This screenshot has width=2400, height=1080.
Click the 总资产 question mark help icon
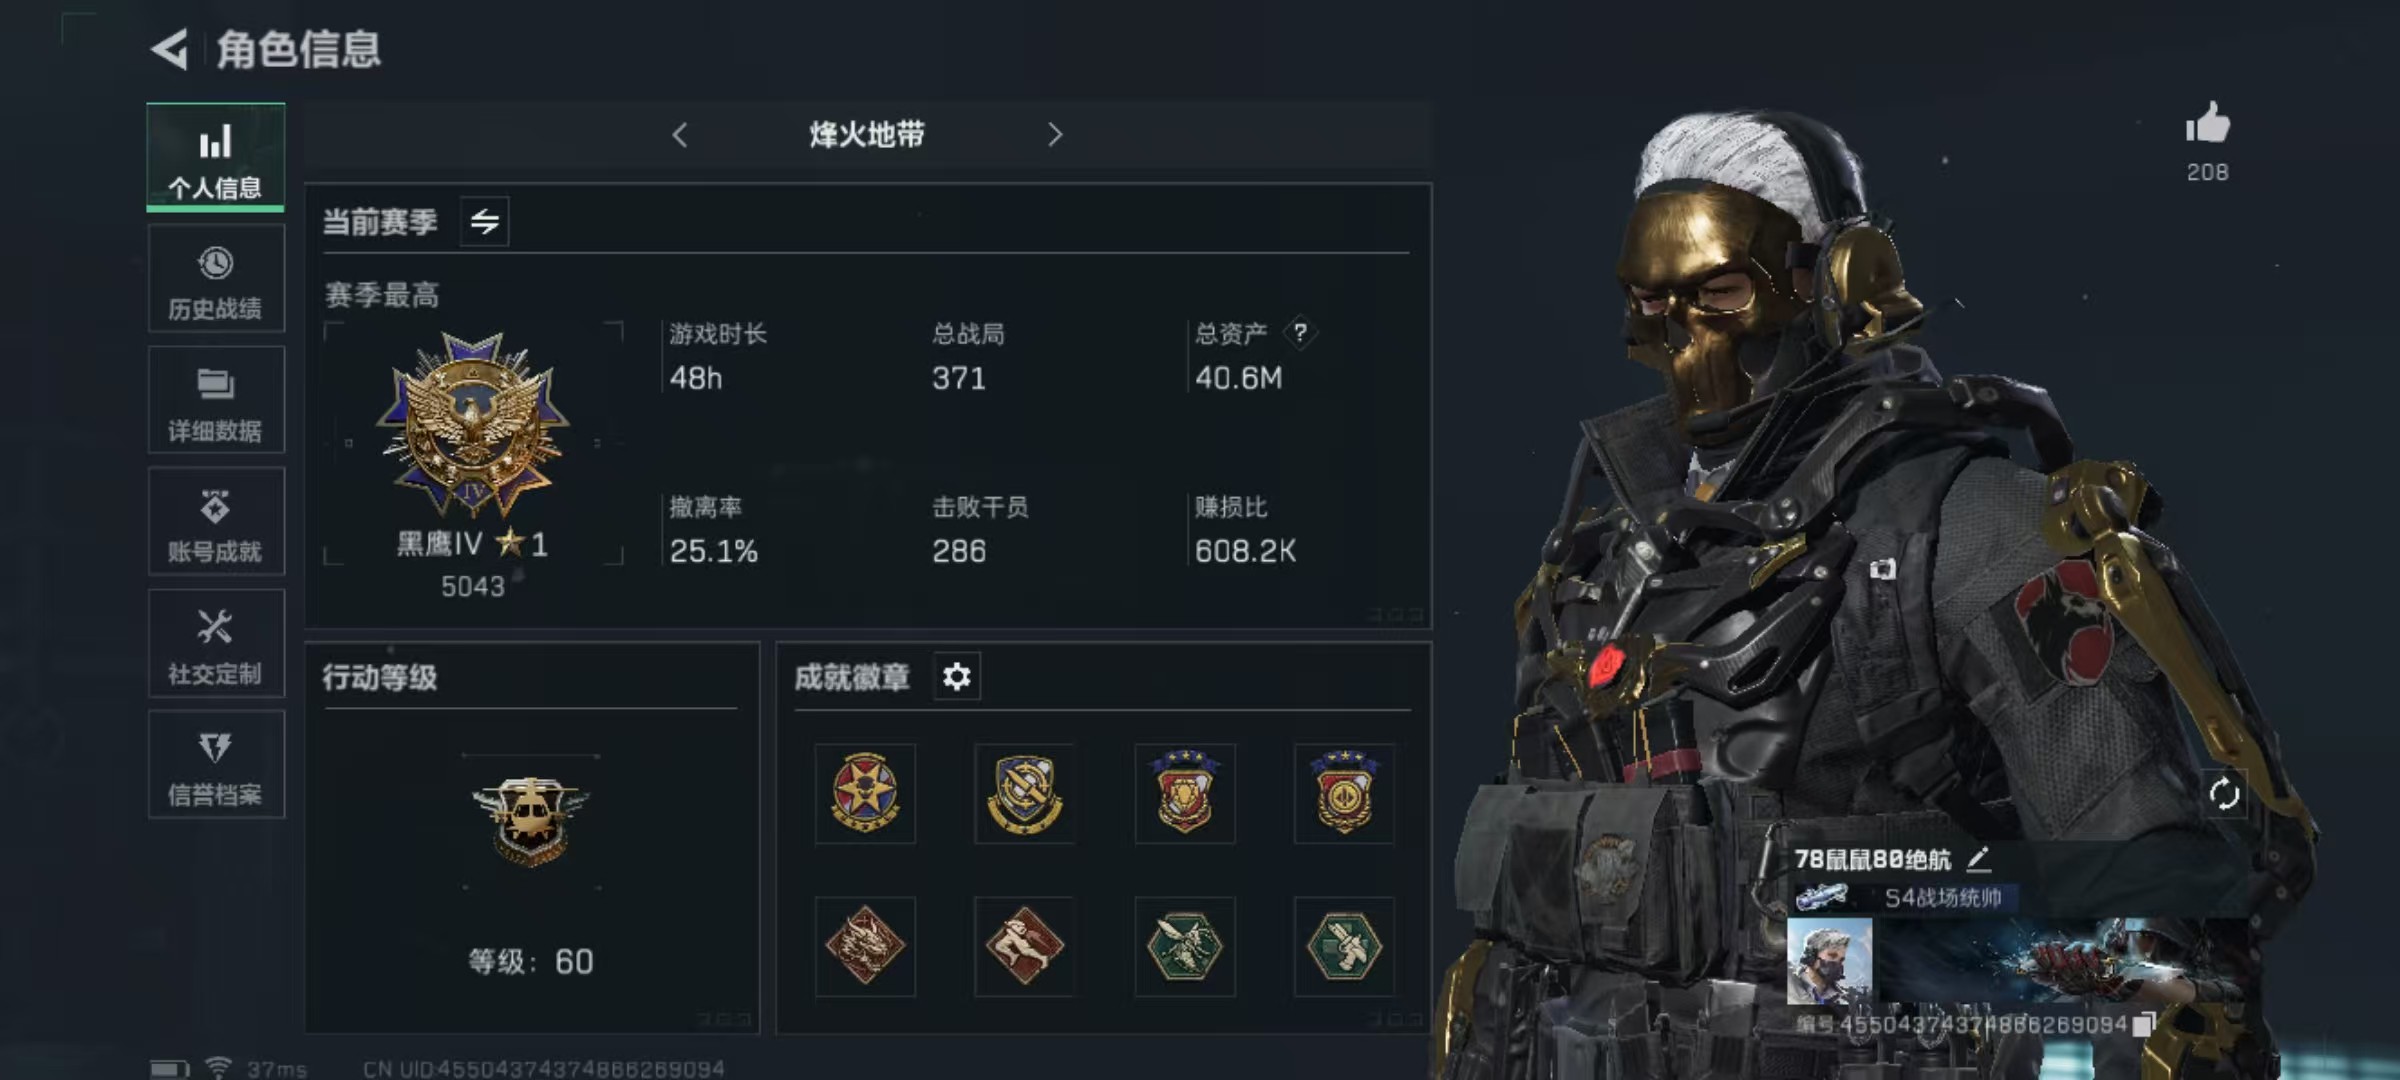coord(1299,333)
